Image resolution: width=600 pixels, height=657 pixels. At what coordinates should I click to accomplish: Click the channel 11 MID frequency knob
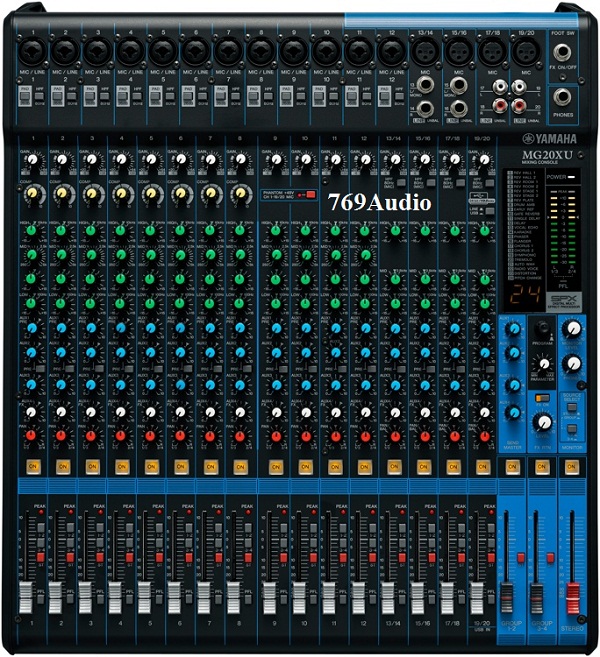(x=335, y=255)
